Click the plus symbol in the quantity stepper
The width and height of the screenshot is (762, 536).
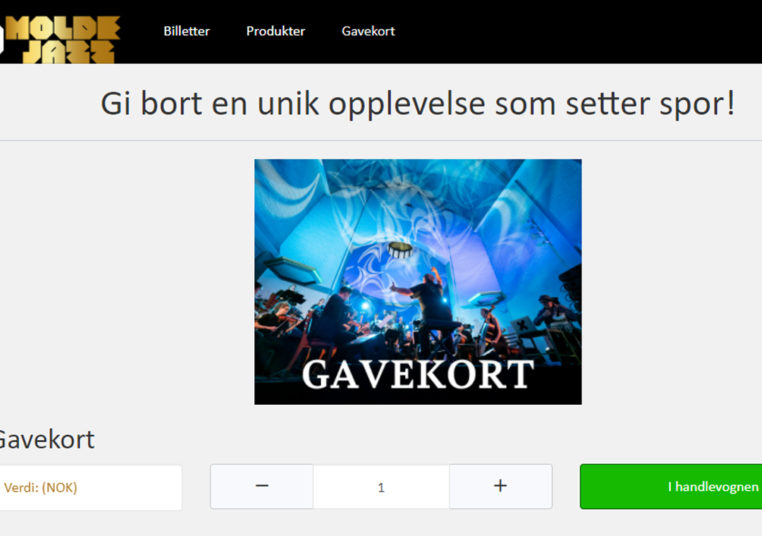pos(501,485)
